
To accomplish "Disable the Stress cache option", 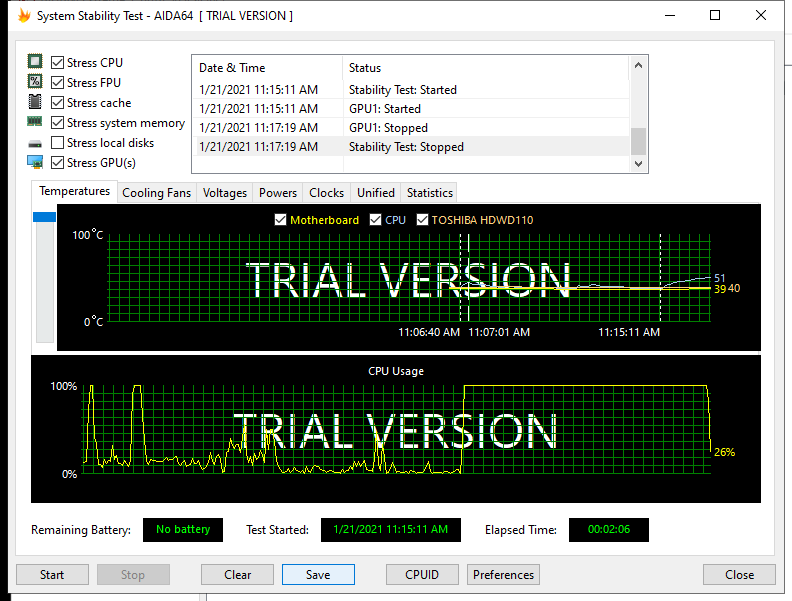I will point(58,103).
